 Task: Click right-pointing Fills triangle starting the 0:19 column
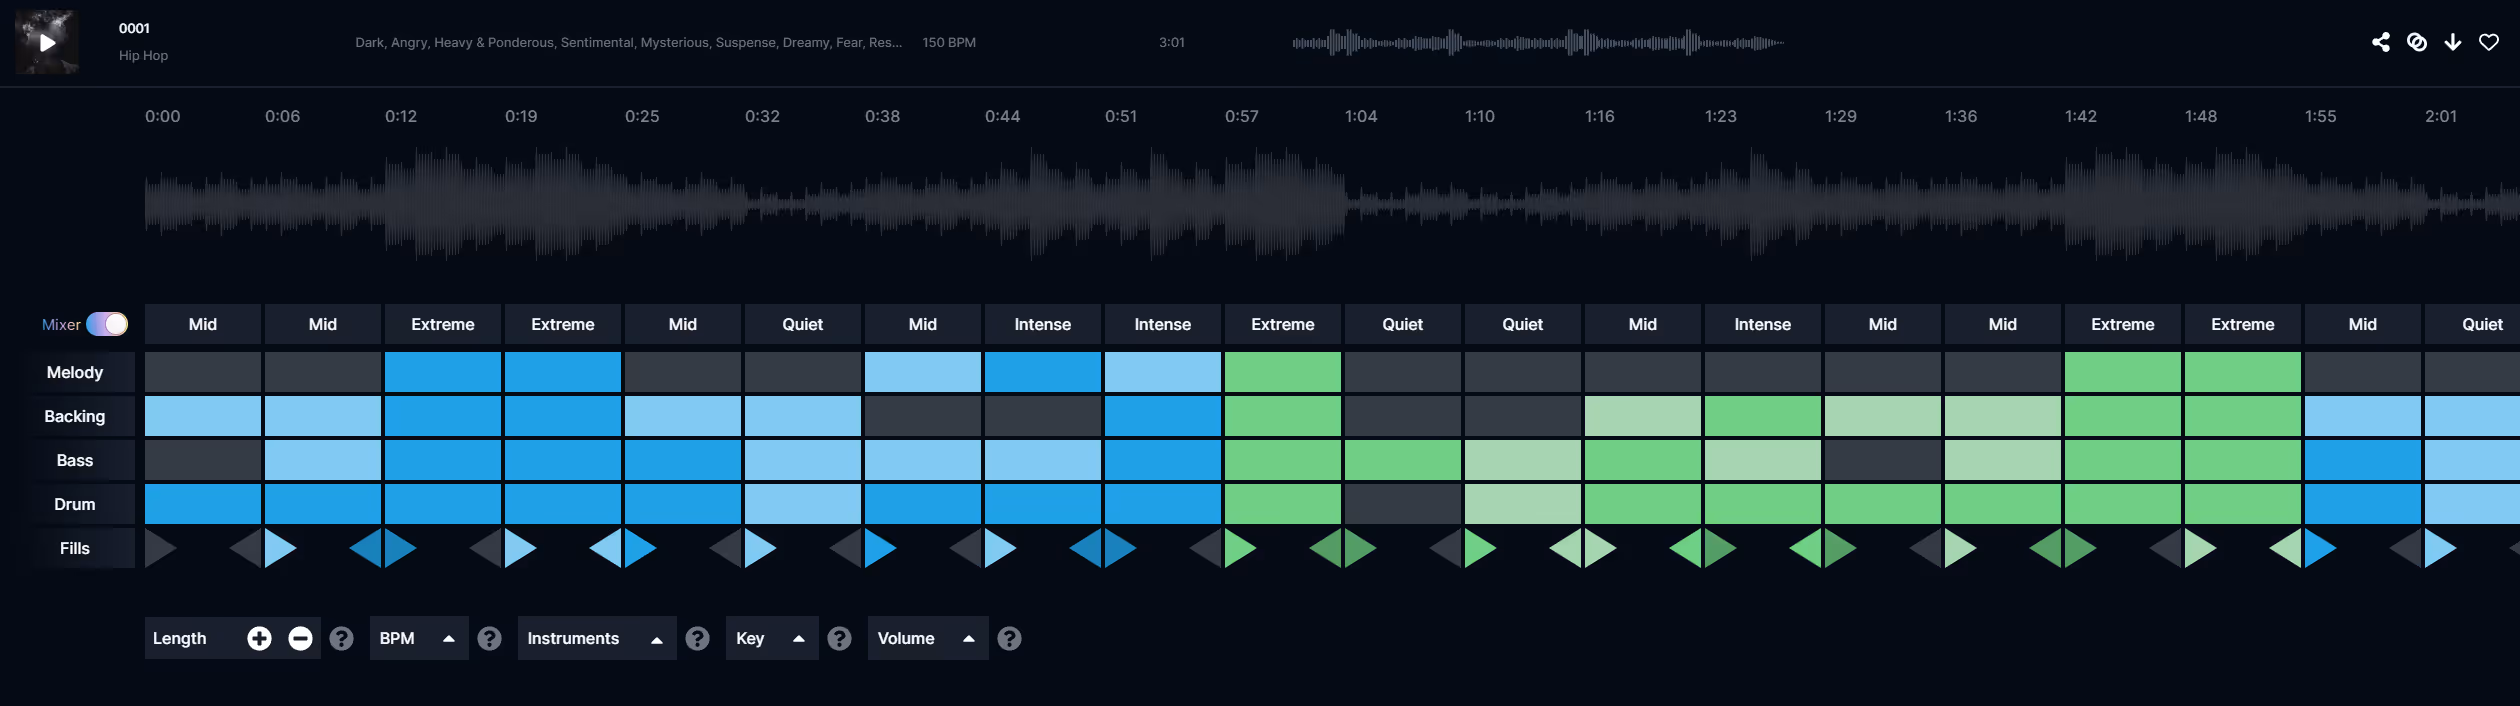click(520, 548)
